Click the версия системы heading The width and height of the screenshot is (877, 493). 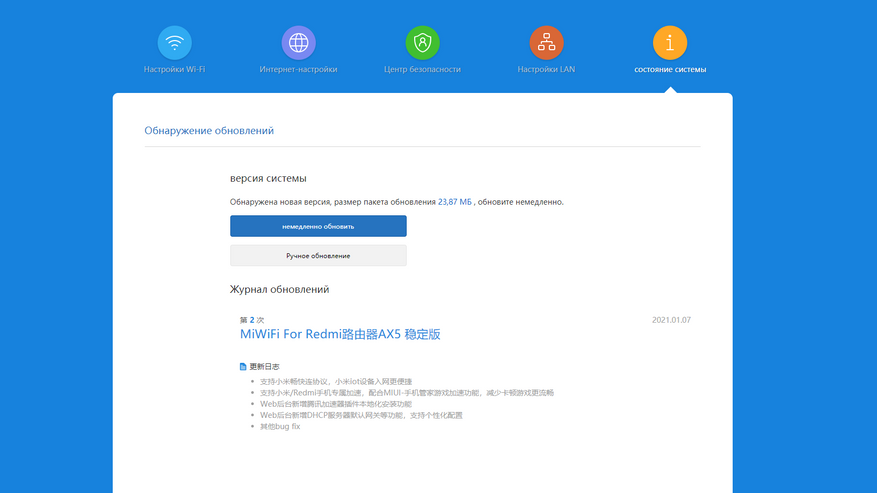(268, 179)
